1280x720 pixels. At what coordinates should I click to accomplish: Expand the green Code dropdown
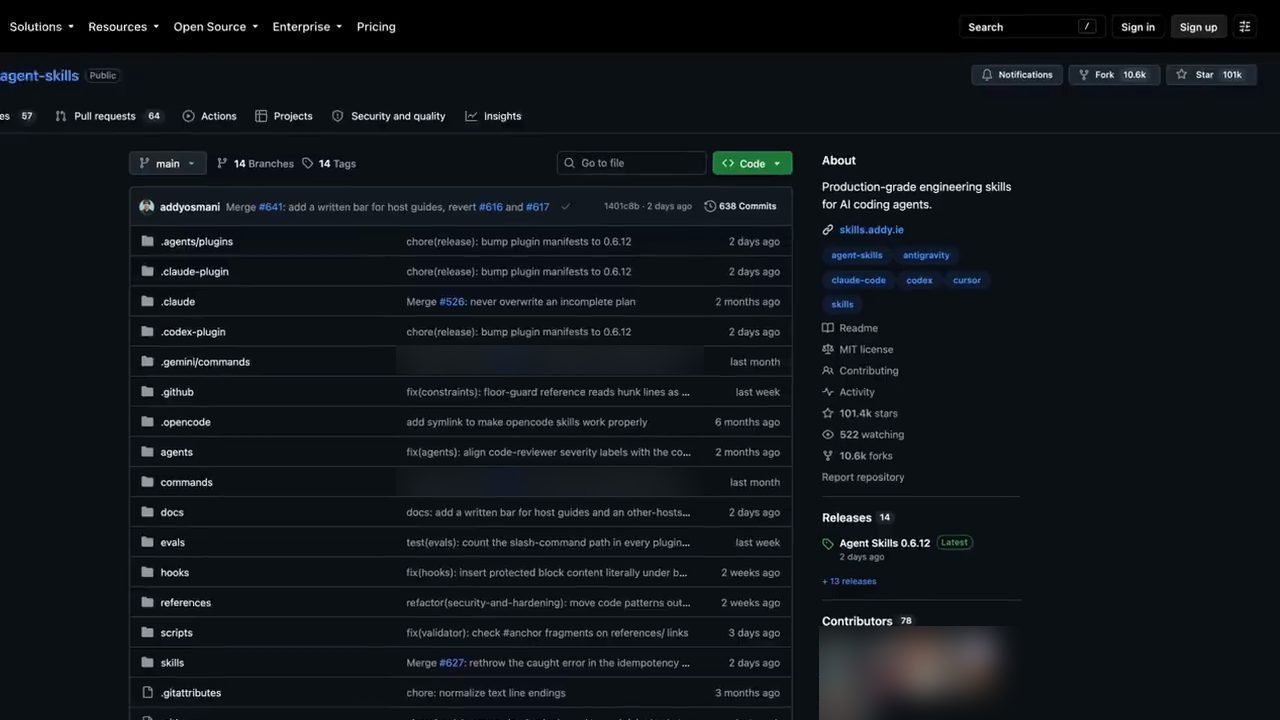pos(752,163)
